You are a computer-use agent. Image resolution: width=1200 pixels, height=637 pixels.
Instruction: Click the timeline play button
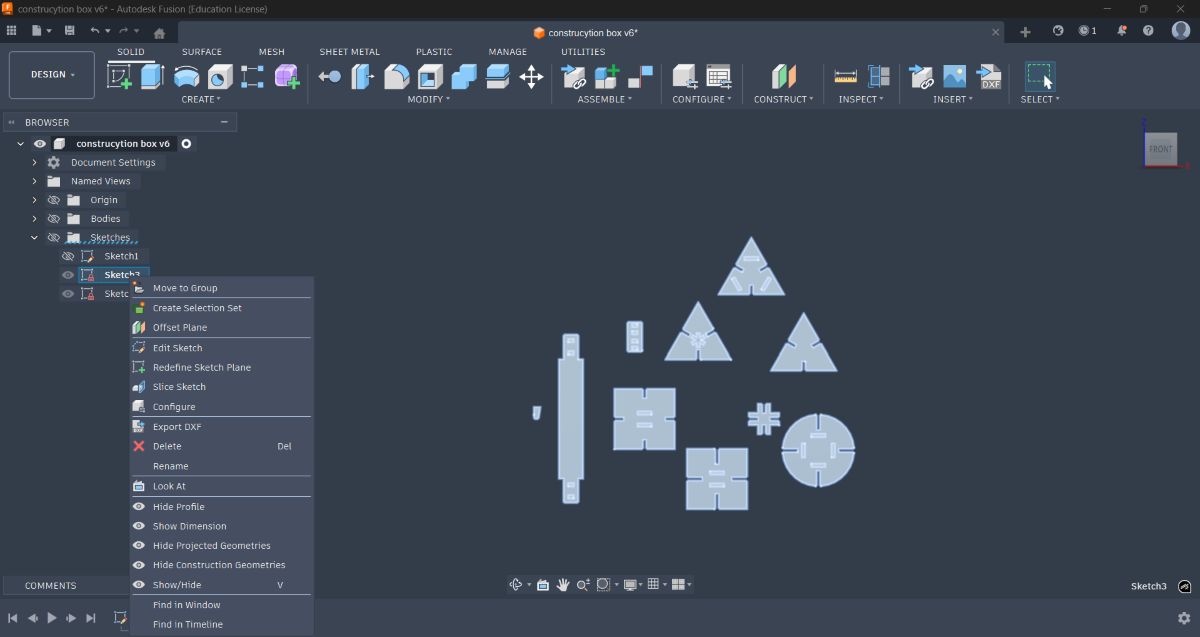[51, 618]
